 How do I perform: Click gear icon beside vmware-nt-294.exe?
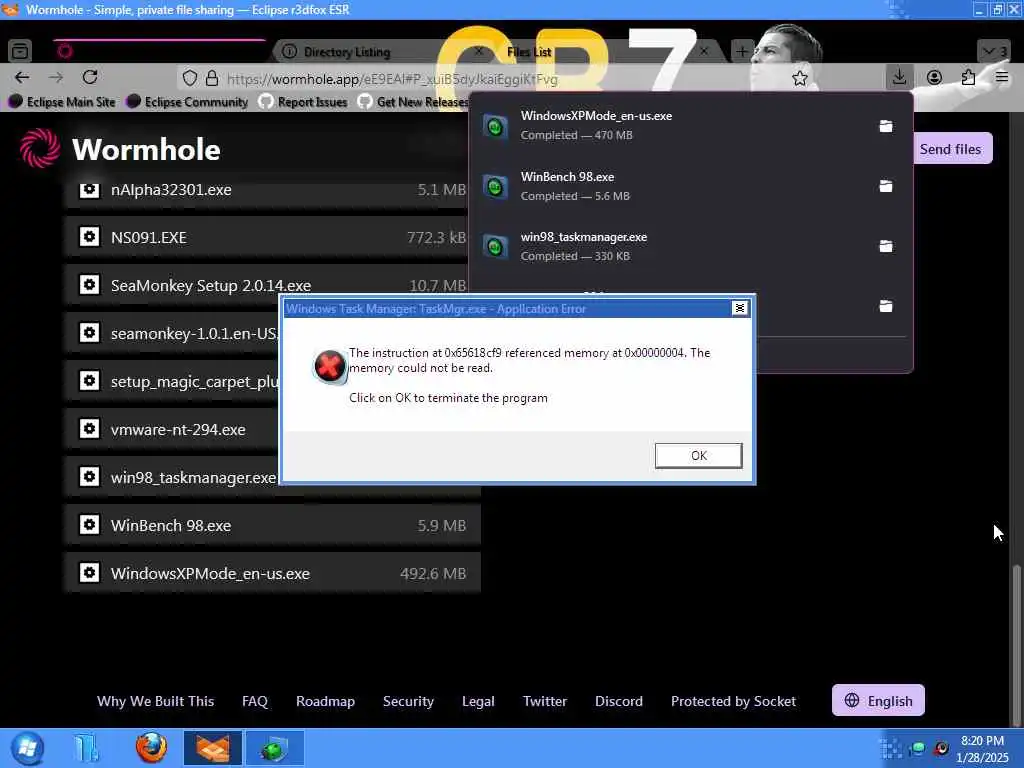(89, 428)
